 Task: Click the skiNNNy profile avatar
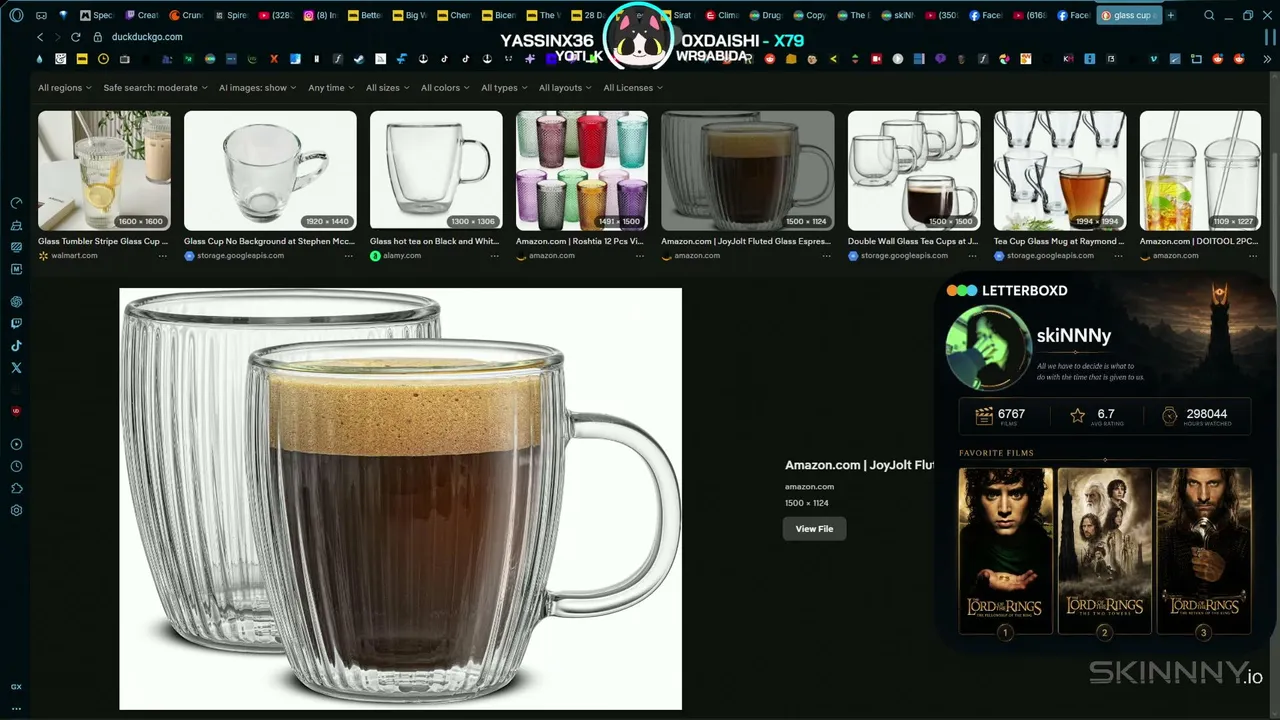tap(989, 347)
